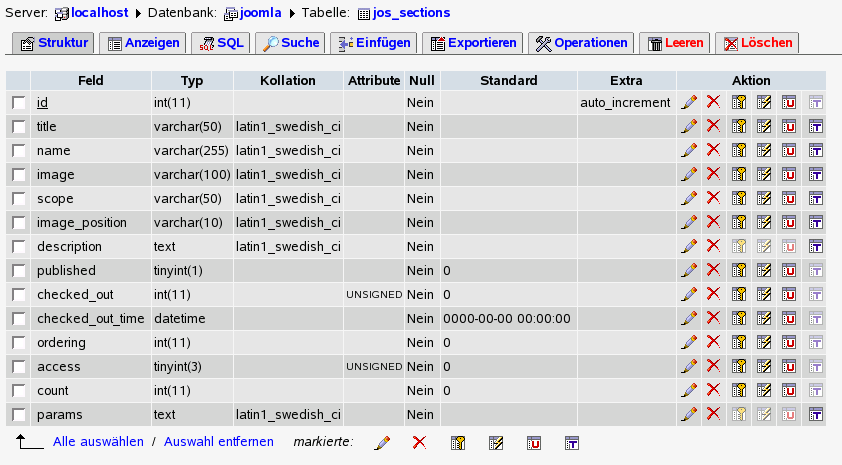Add fulltext for marked fields at bottom
This screenshot has width=842, height=465.
[x=572, y=443]
